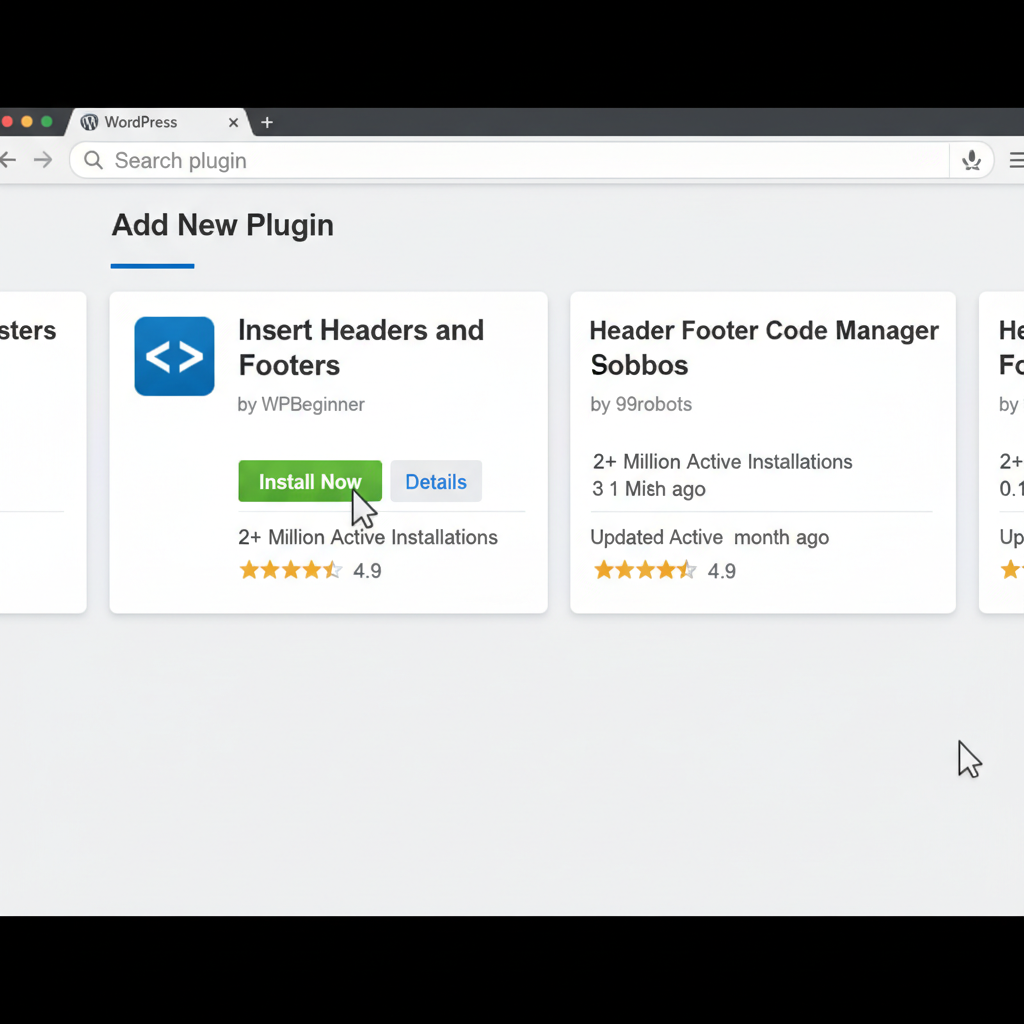Open the Header Footer Code Manager Sobbos title
1024x1024 pixels.
coord(763,347)
